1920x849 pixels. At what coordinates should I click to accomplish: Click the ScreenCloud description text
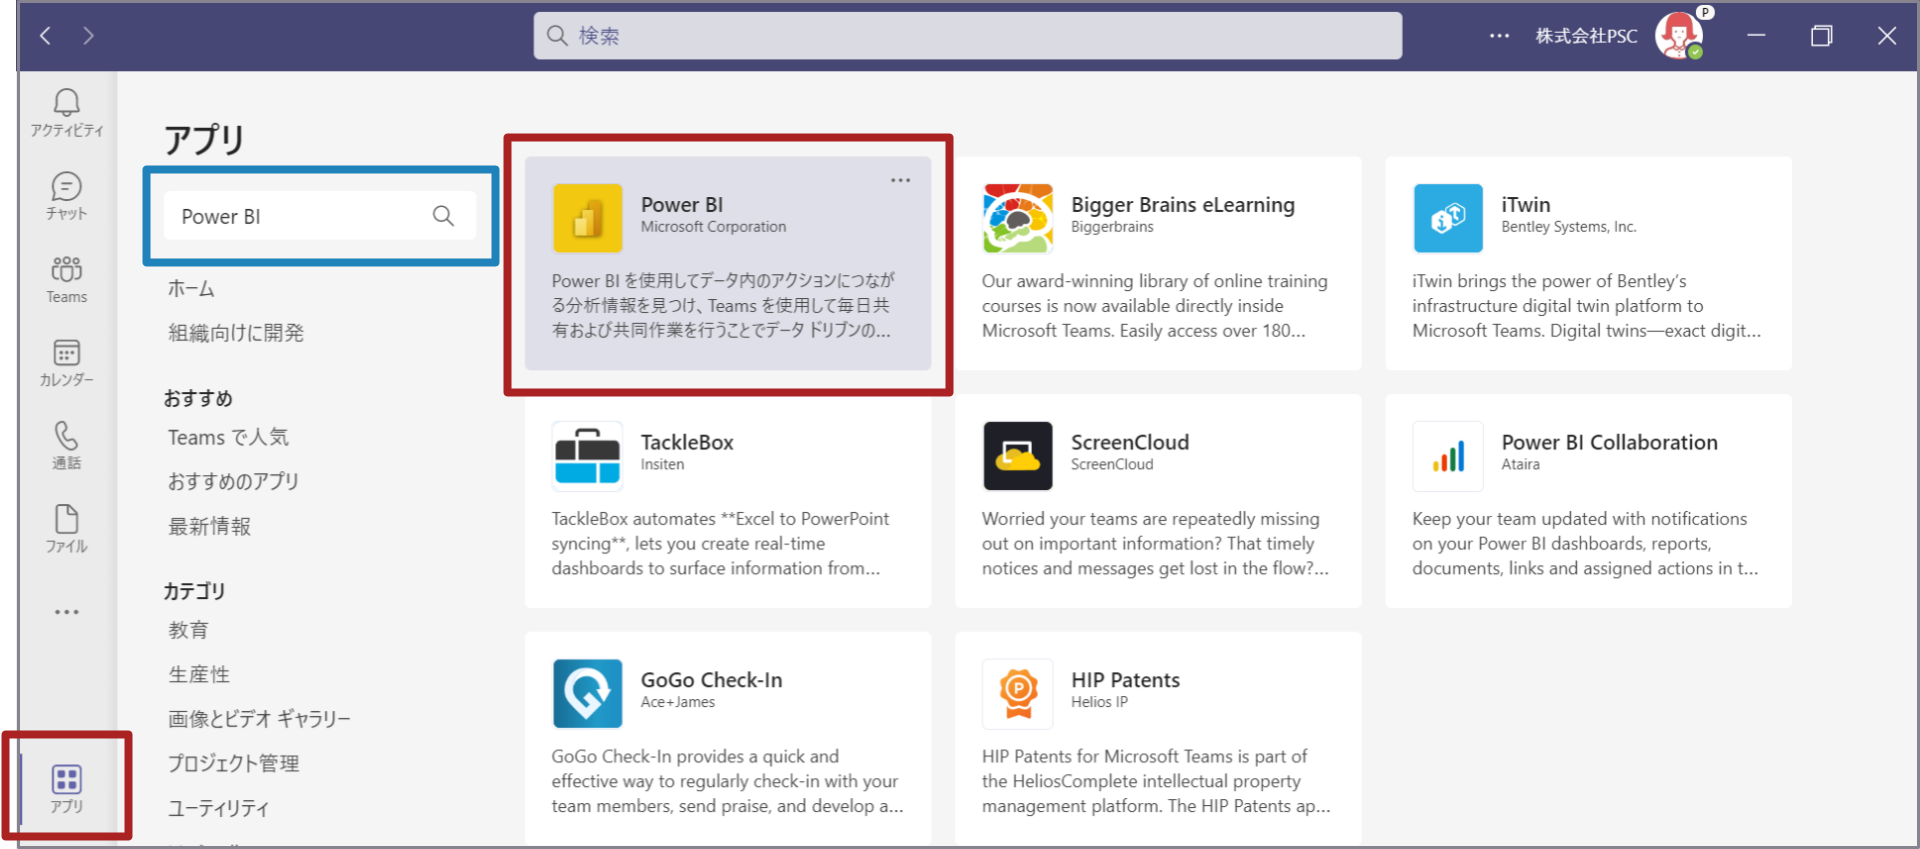(1155, 543)
